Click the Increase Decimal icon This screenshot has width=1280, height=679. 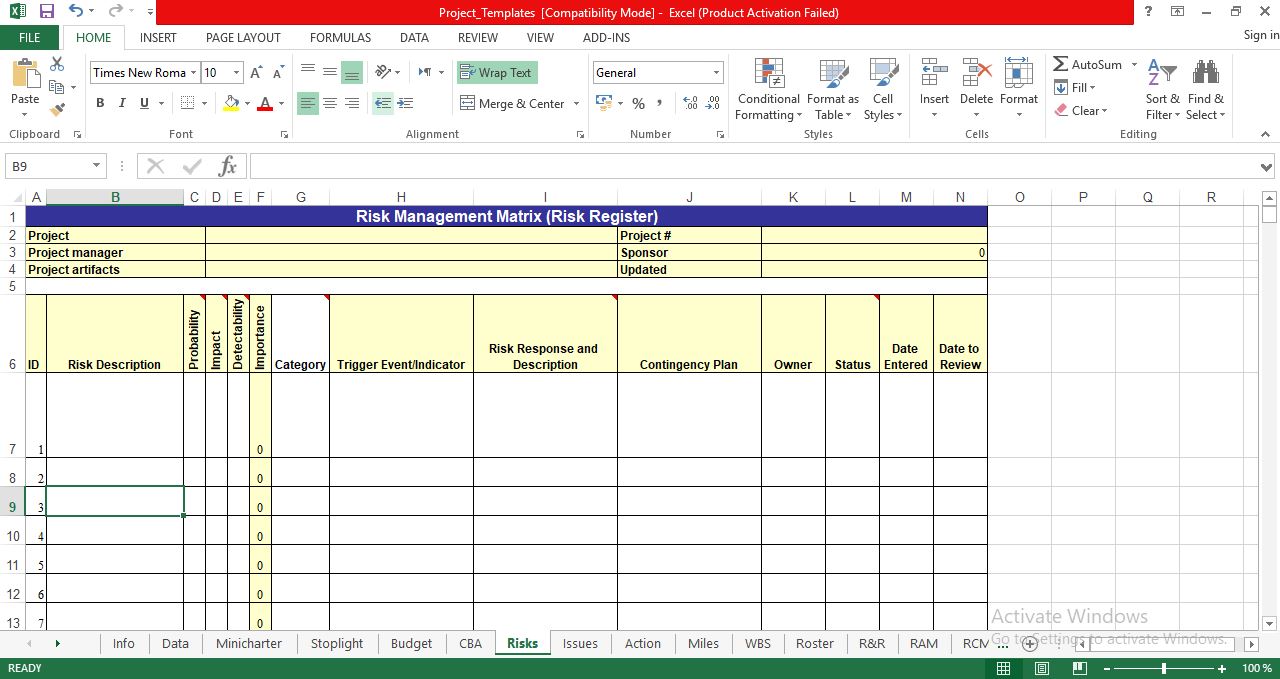pos(689,103)
